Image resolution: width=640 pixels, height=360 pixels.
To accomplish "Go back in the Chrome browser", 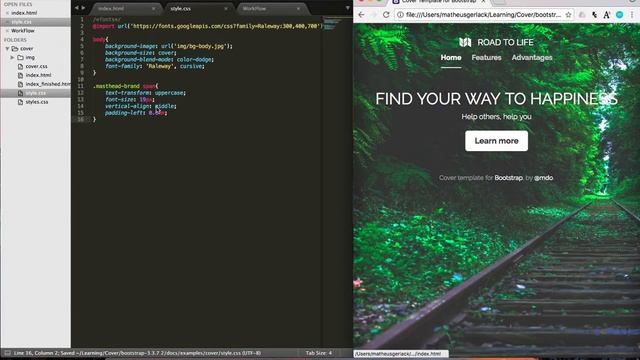I will [x=361, y=15].
